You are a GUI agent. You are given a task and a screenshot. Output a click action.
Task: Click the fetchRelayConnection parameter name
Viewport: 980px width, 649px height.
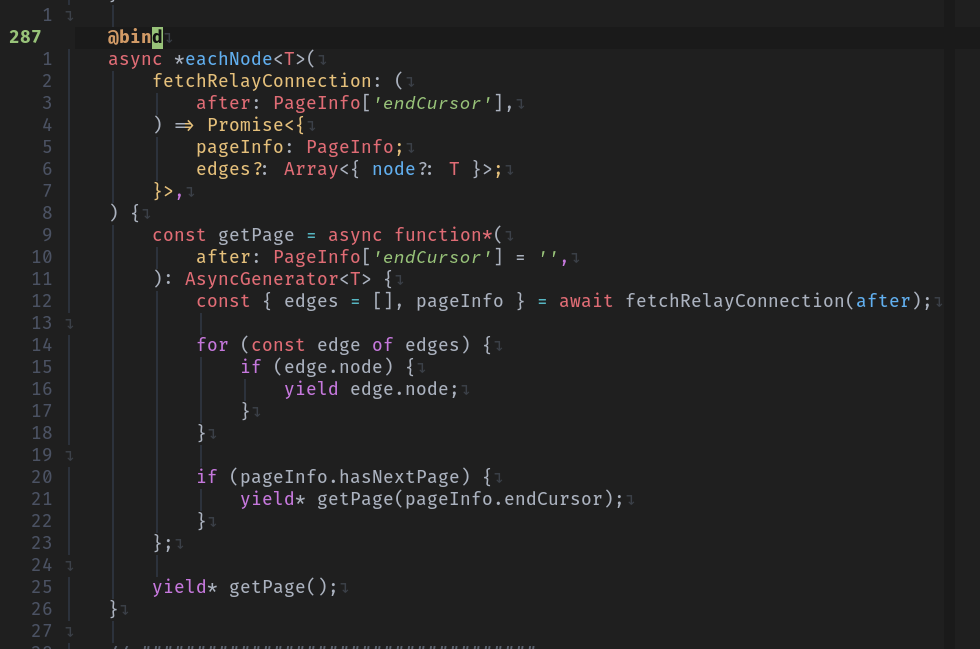click(262, 81)
